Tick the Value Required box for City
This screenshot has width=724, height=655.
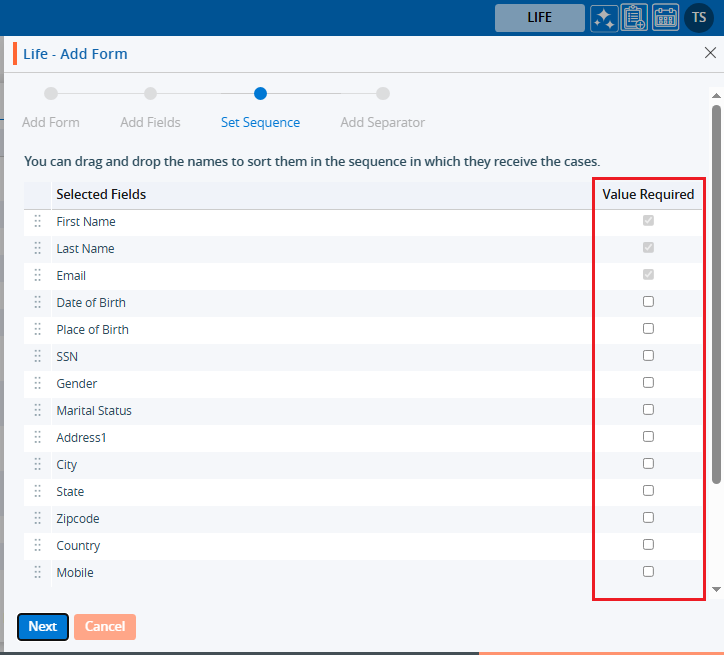tap(648, 464)
